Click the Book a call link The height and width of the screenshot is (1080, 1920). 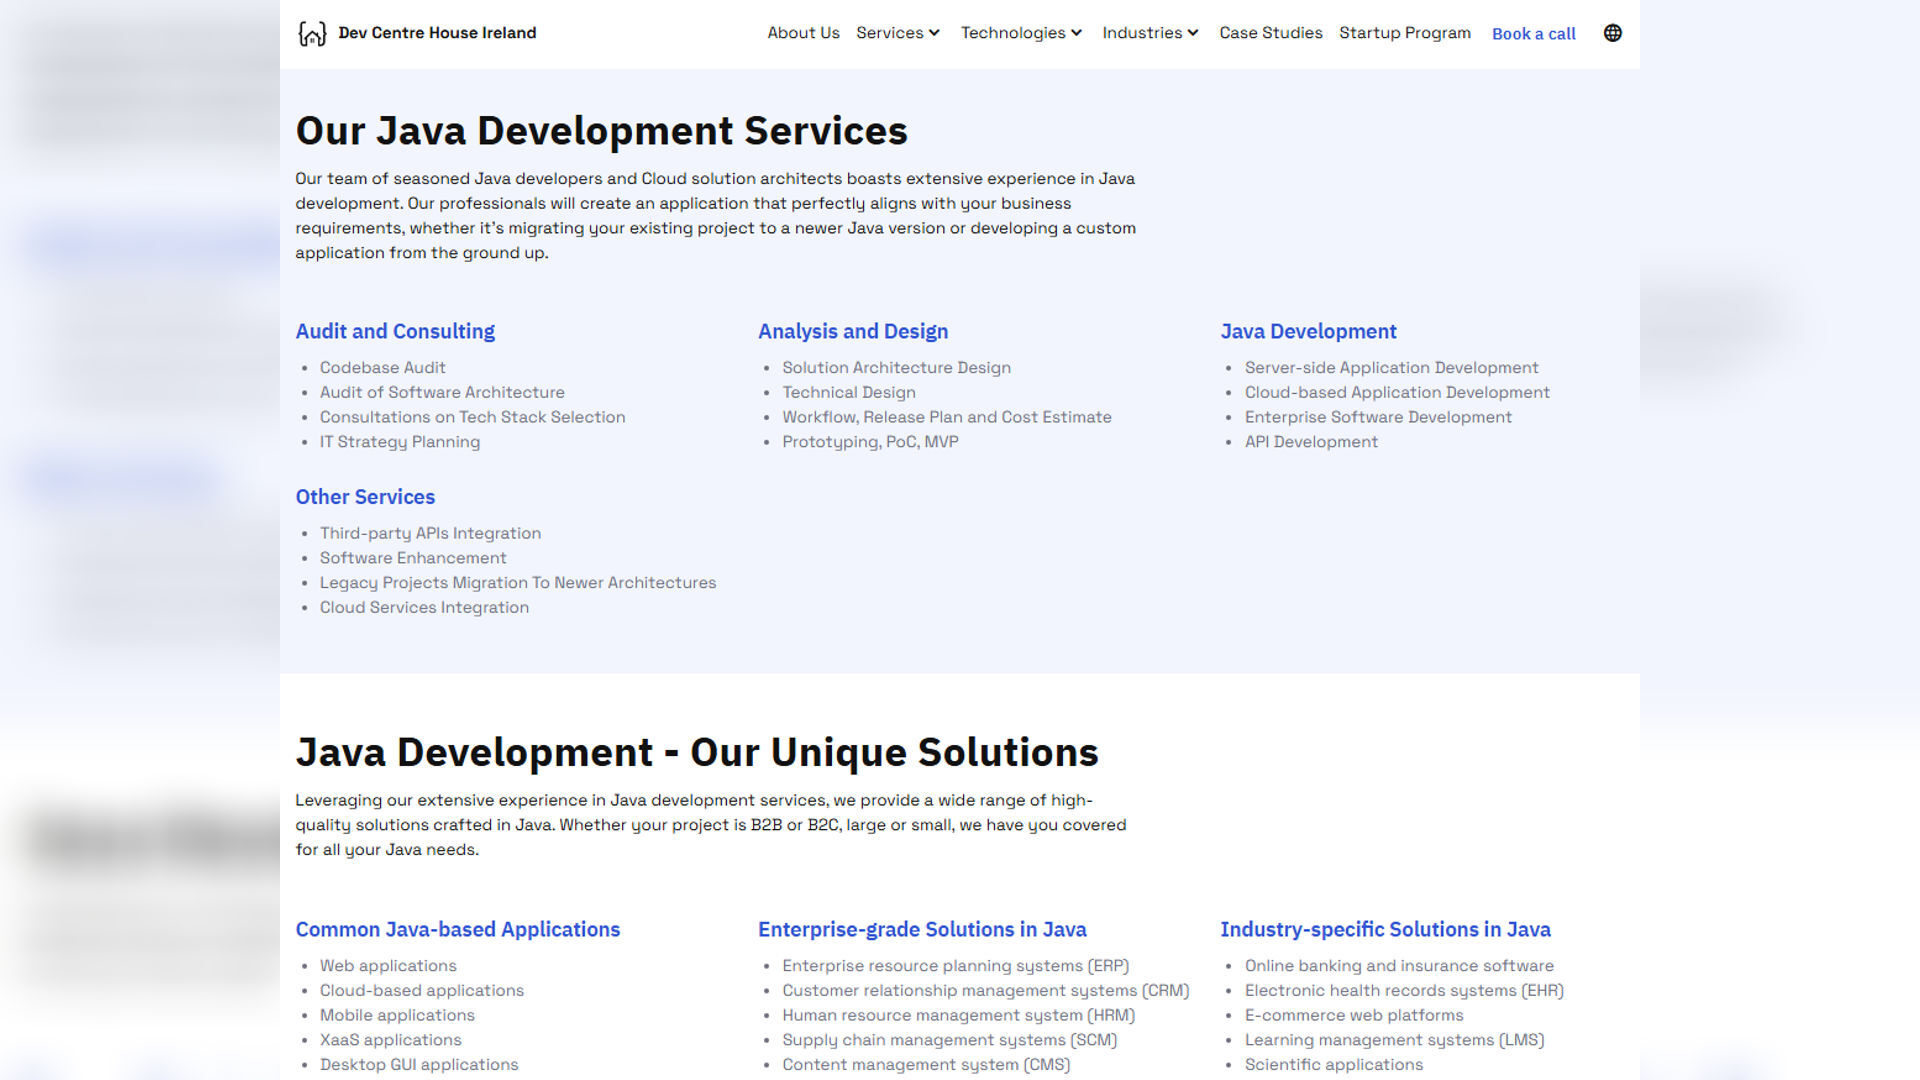point(1533,33)
